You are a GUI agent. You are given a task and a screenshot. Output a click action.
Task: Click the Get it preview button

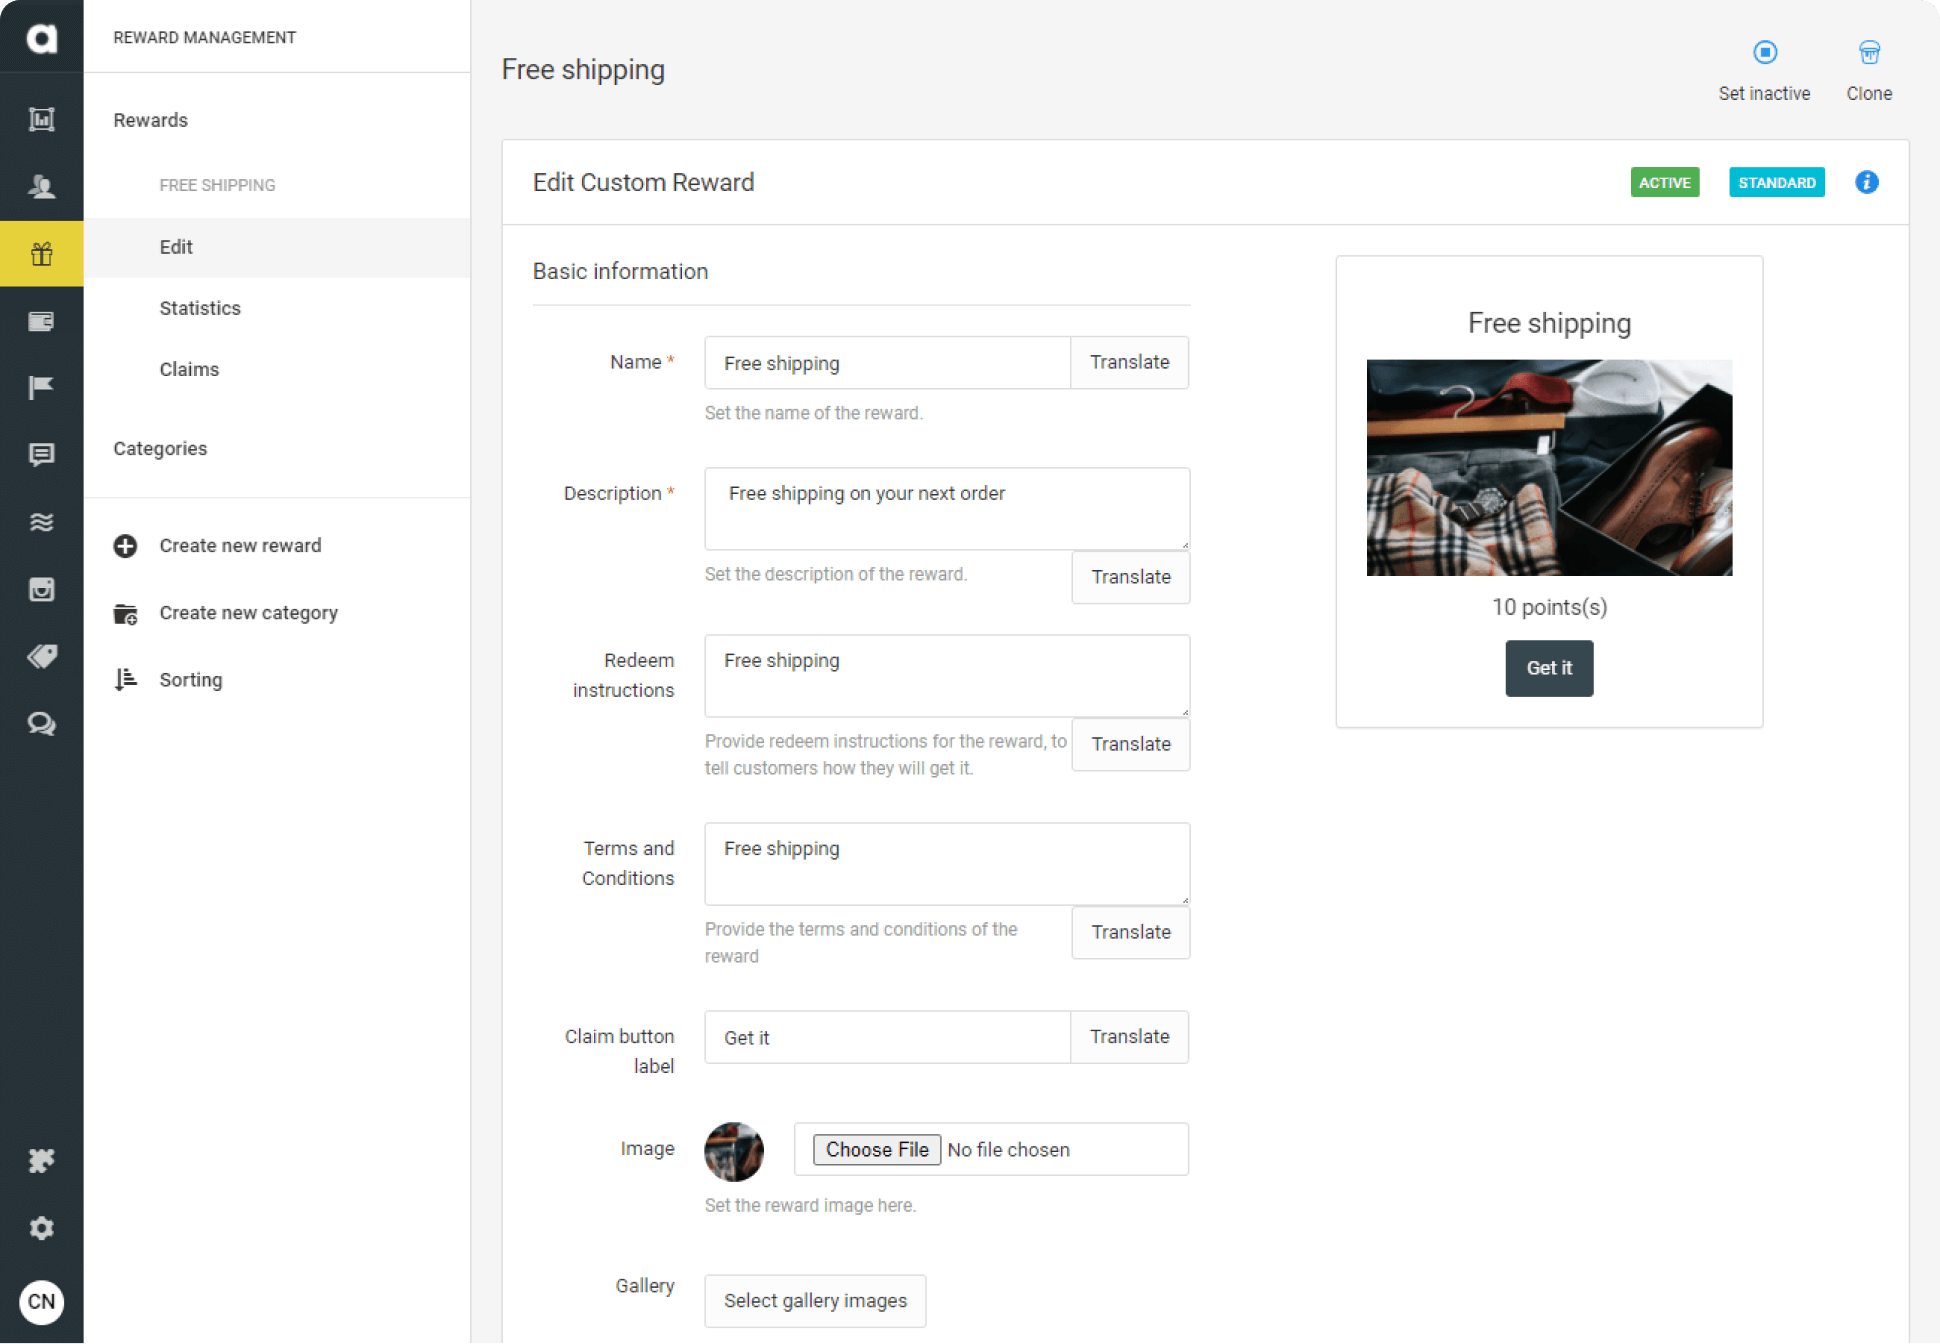pyautogui.click(x=1549, y=668)
